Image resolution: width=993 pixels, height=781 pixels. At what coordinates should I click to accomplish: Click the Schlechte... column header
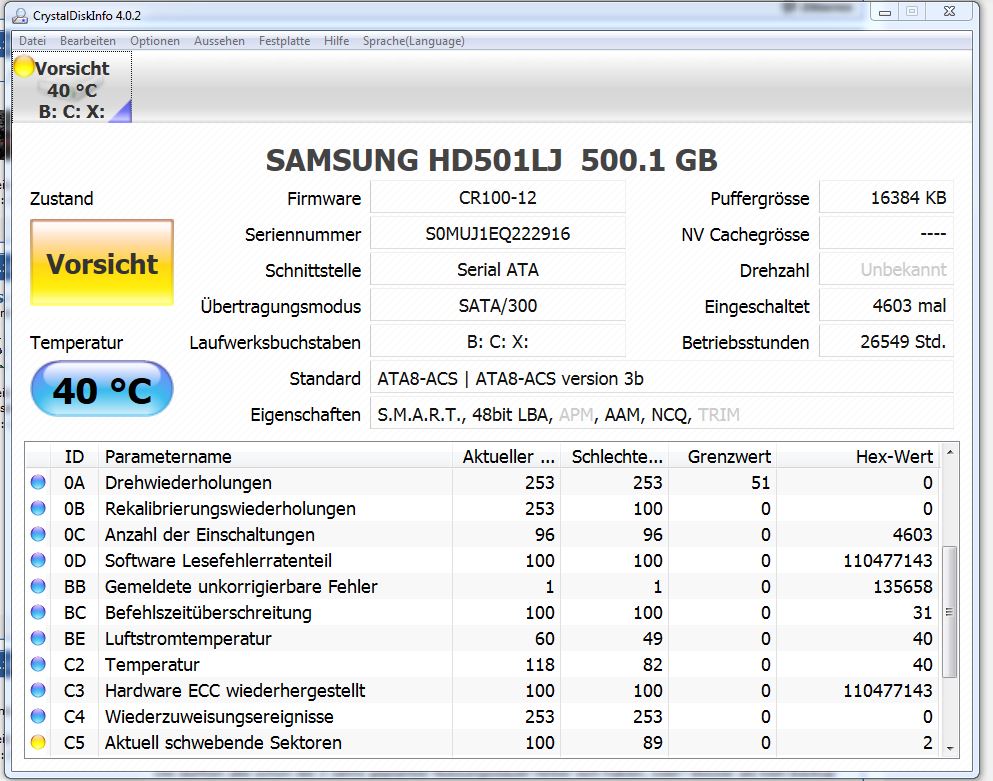coord(614,456)
